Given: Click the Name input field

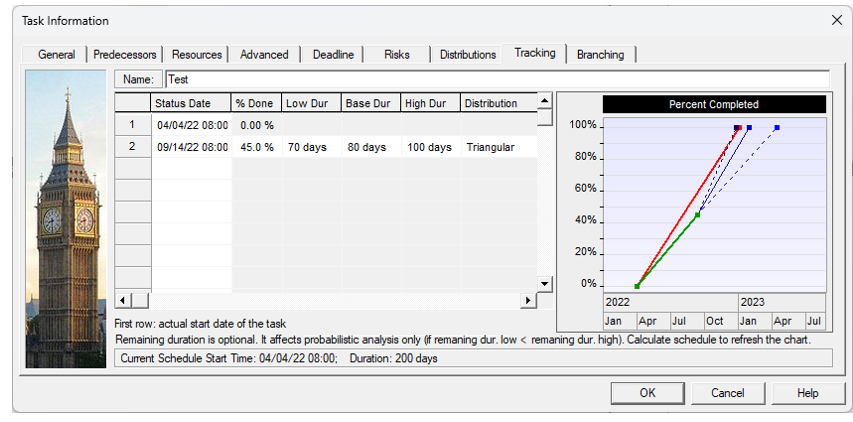Looking at the screenshot, I should [x=496, y=79].
